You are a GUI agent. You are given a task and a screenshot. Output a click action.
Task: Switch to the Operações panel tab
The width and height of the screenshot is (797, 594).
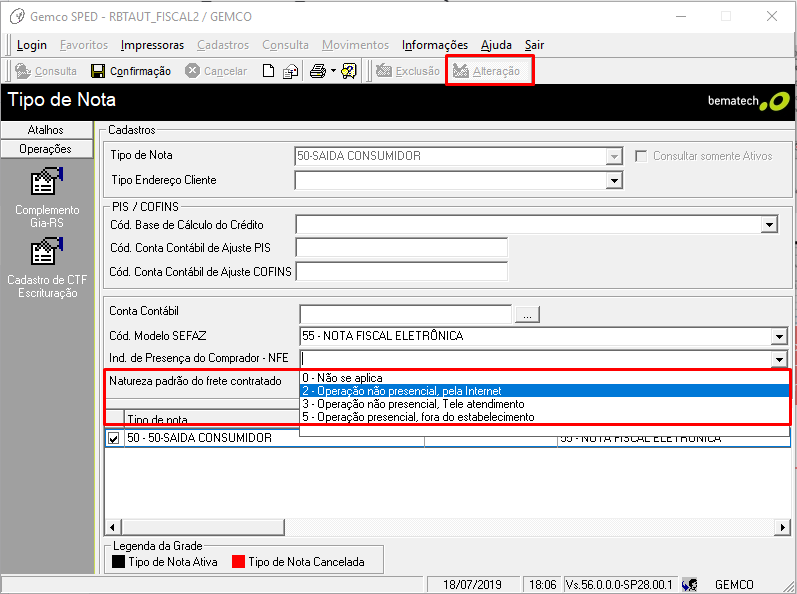point(46,149)
